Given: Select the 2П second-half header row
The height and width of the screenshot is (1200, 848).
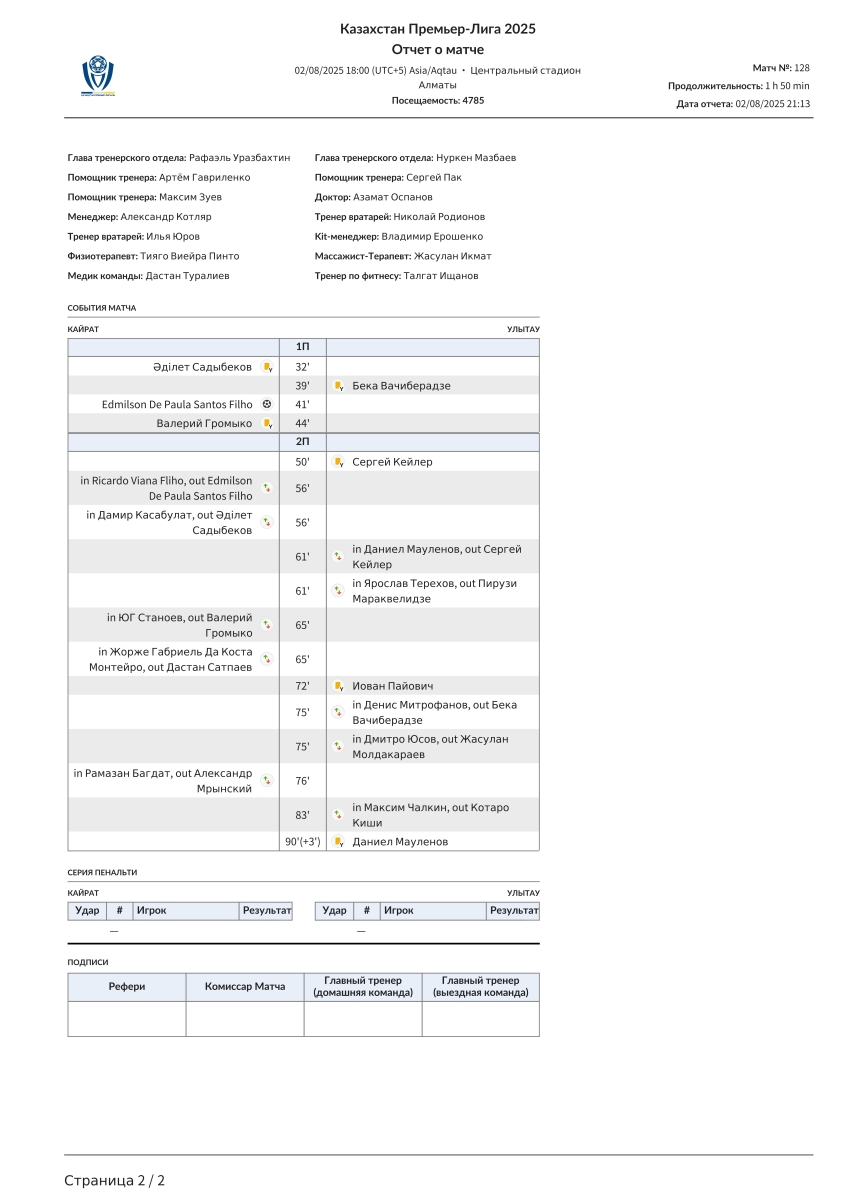Looking at the screenshot, I should coord(303,442).
